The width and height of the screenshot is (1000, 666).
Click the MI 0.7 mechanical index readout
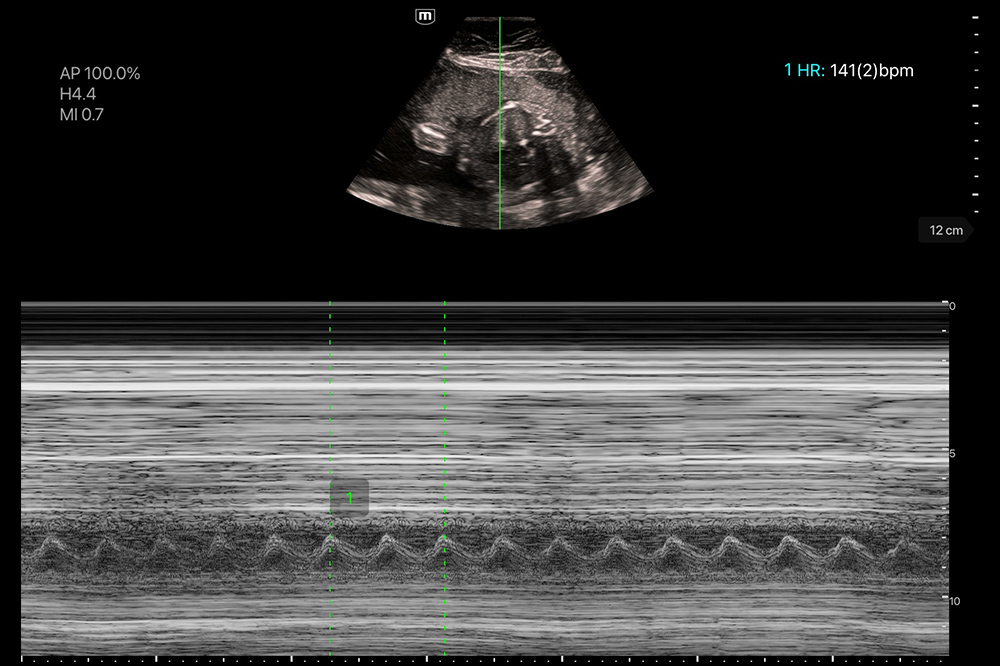(x=82, y=114)
